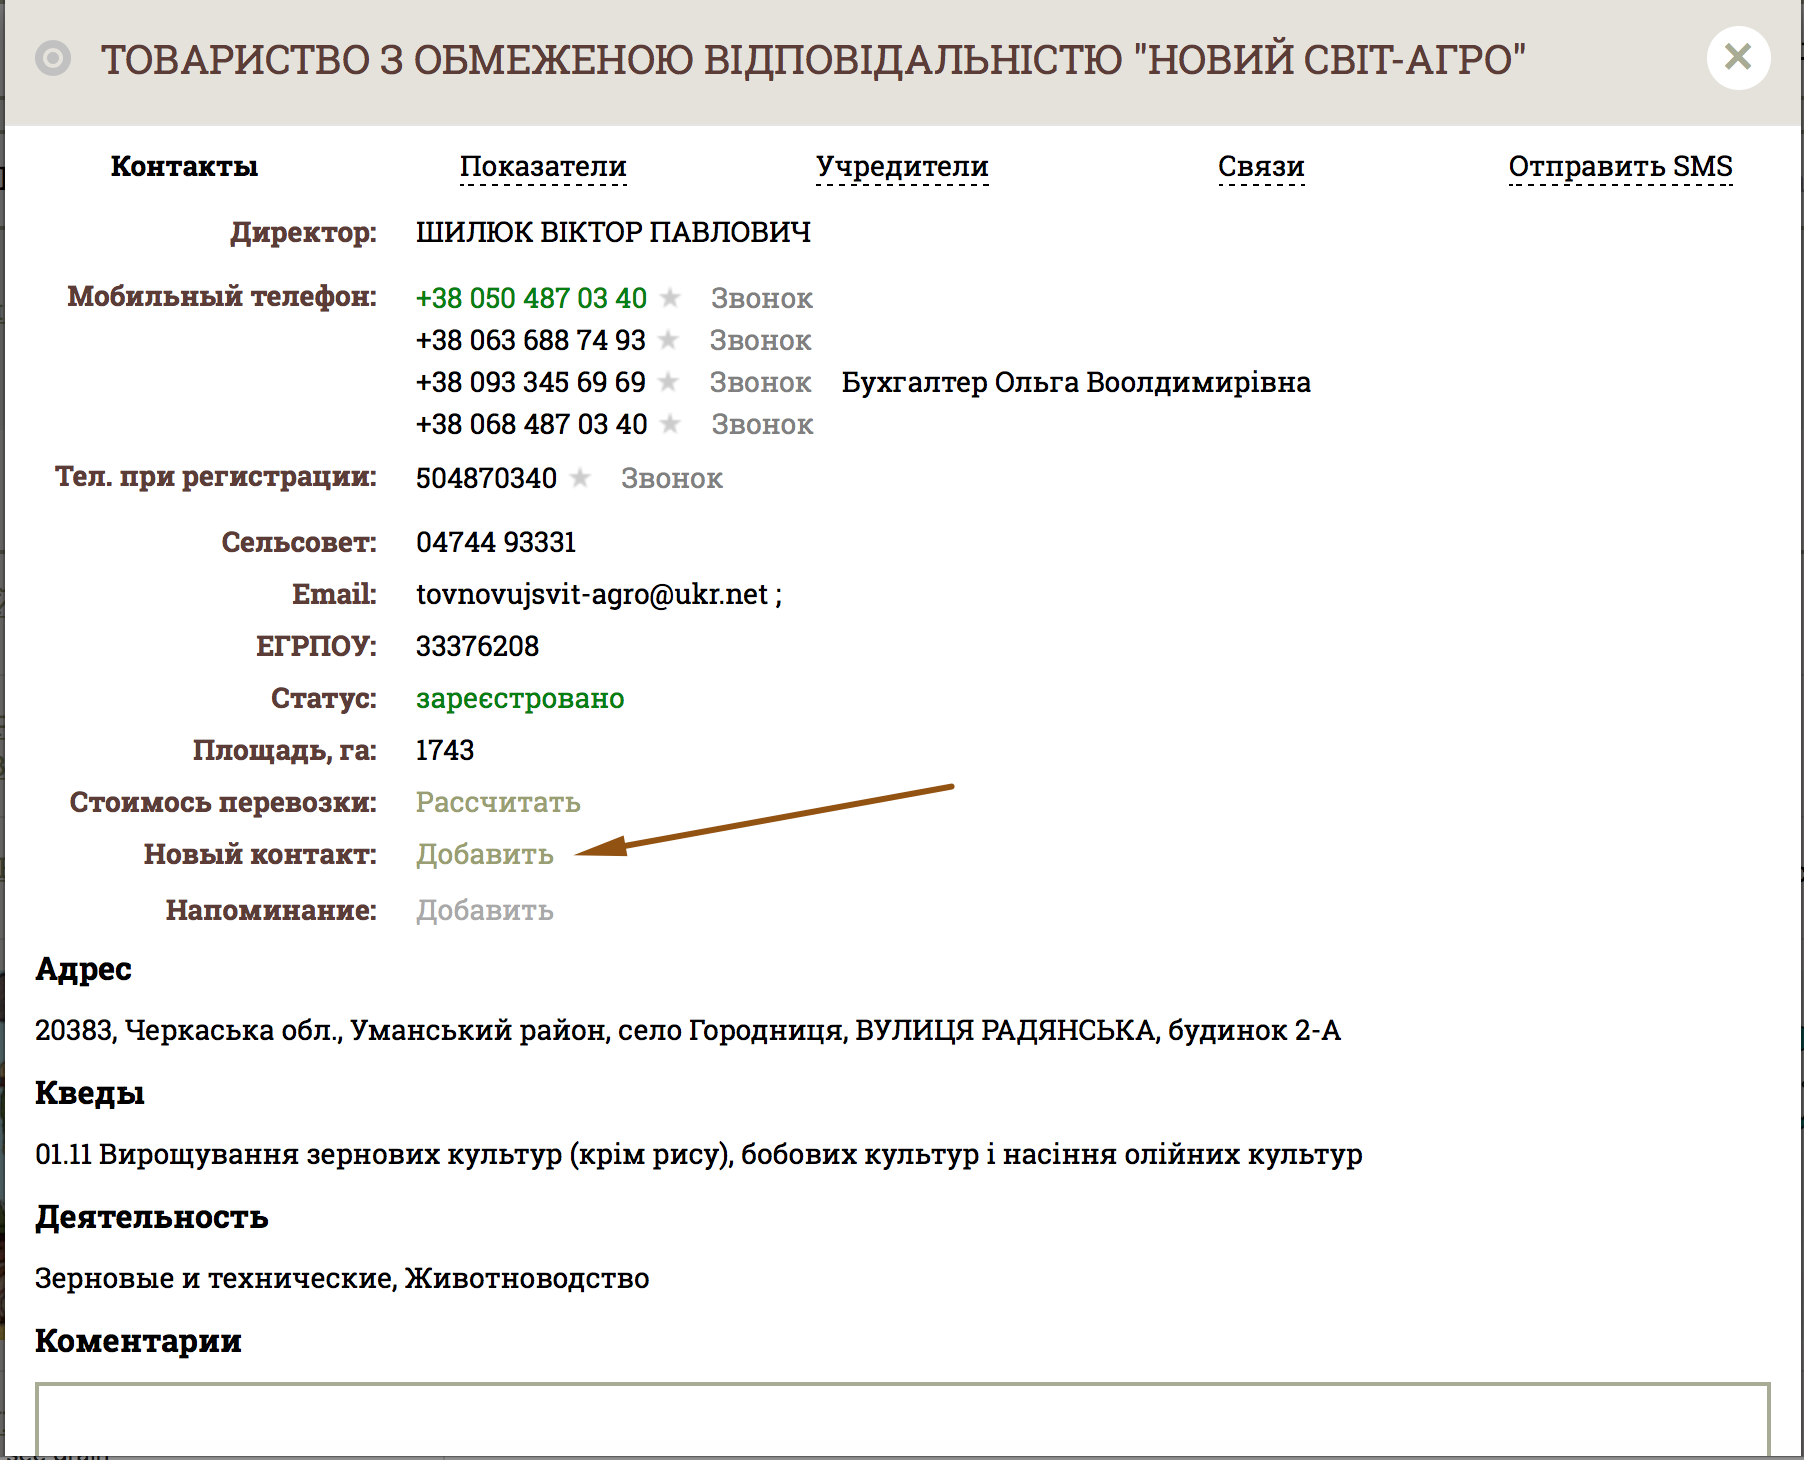The height and width of the screenshot is (1460, 1804).
Task: Select the director name ШИЛЮК ВІКТОР ПАВЛОВИЧ
Action: (613, 232)
